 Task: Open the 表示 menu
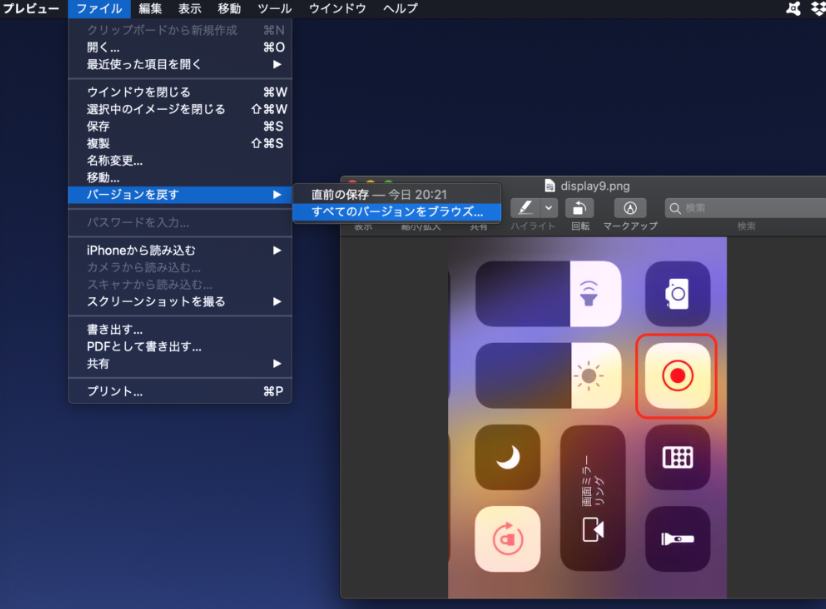pos(190,8)
